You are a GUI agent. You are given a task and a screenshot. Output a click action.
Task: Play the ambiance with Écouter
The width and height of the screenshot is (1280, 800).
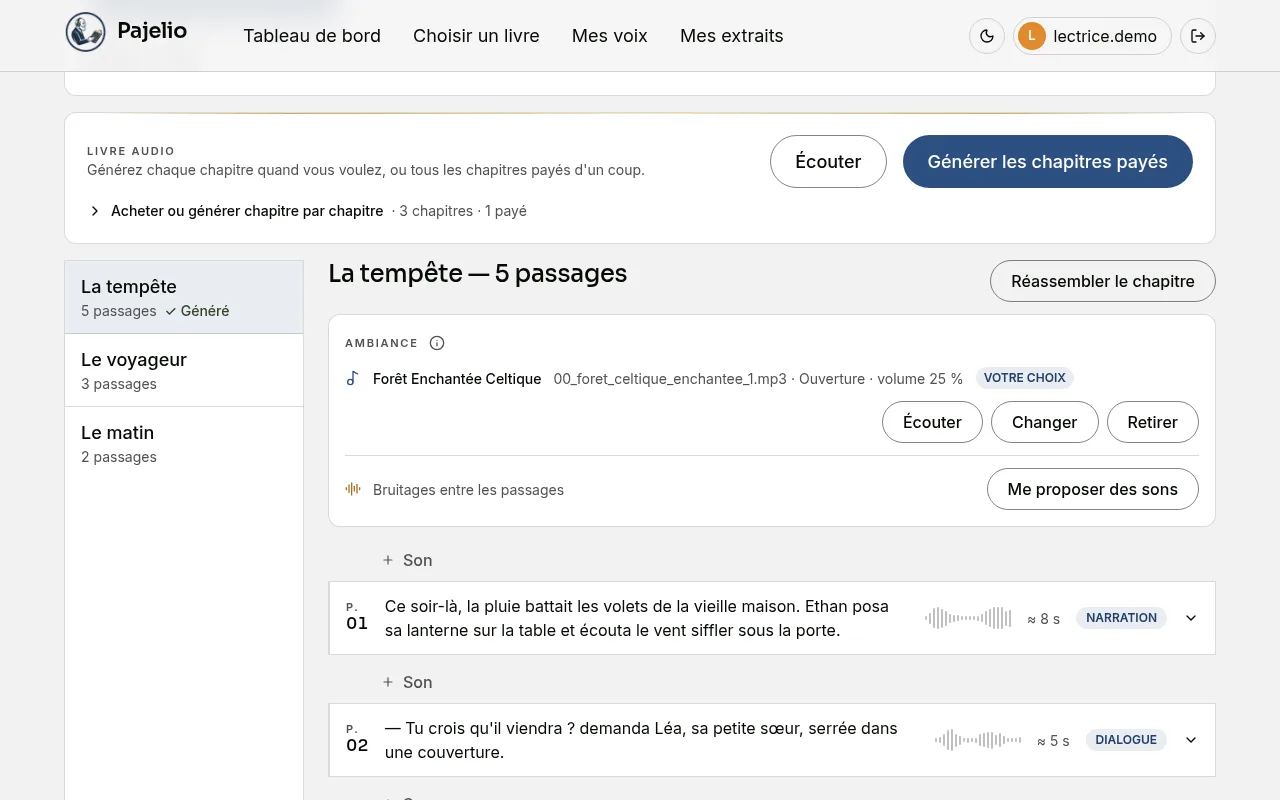[932, 422]
